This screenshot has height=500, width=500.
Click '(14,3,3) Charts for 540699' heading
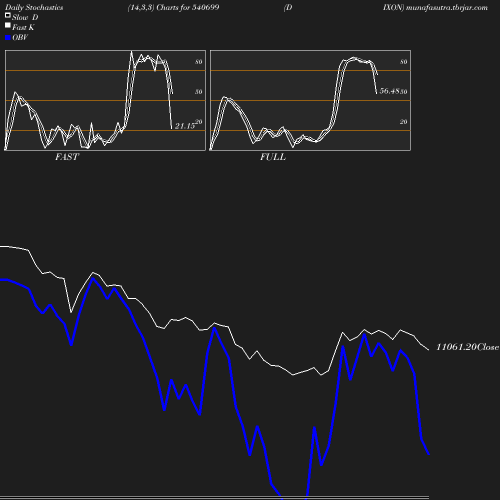(x=173, y=7)
